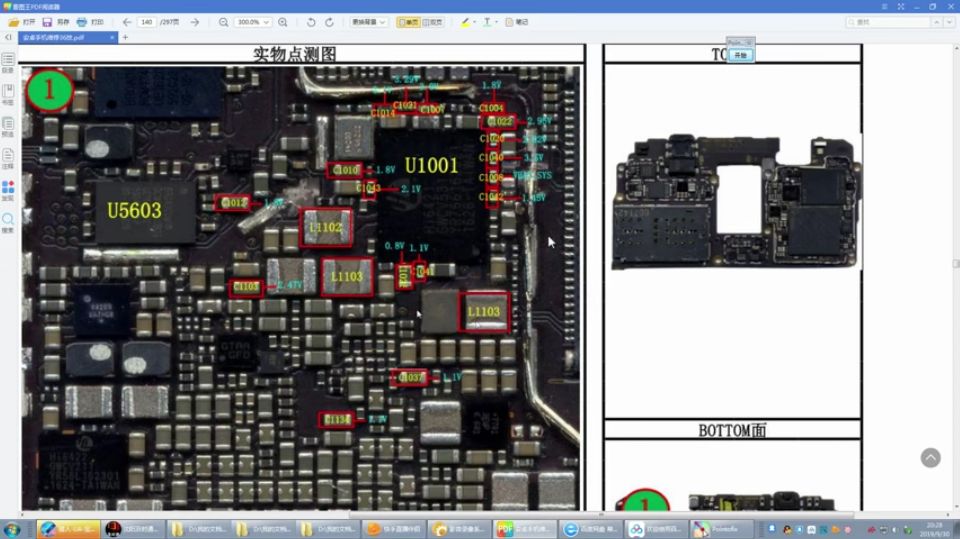
Task: Click the top-side motherboard thumbnail image
Action: [x=735, y=202]
